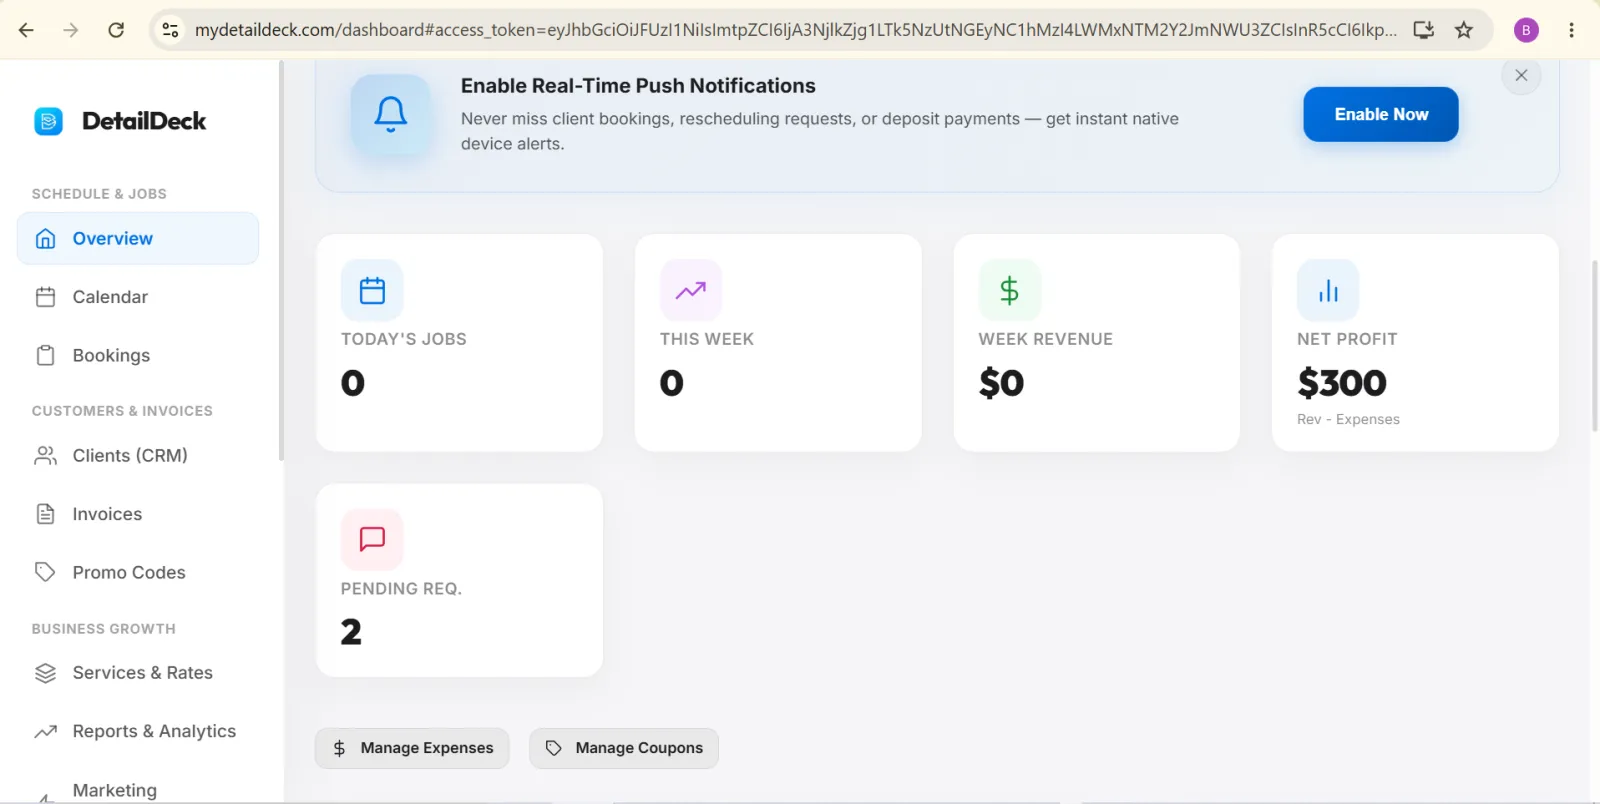Go to Services & Rates
This screenshot has height=804, width=1600.
[x=138, y=673]
